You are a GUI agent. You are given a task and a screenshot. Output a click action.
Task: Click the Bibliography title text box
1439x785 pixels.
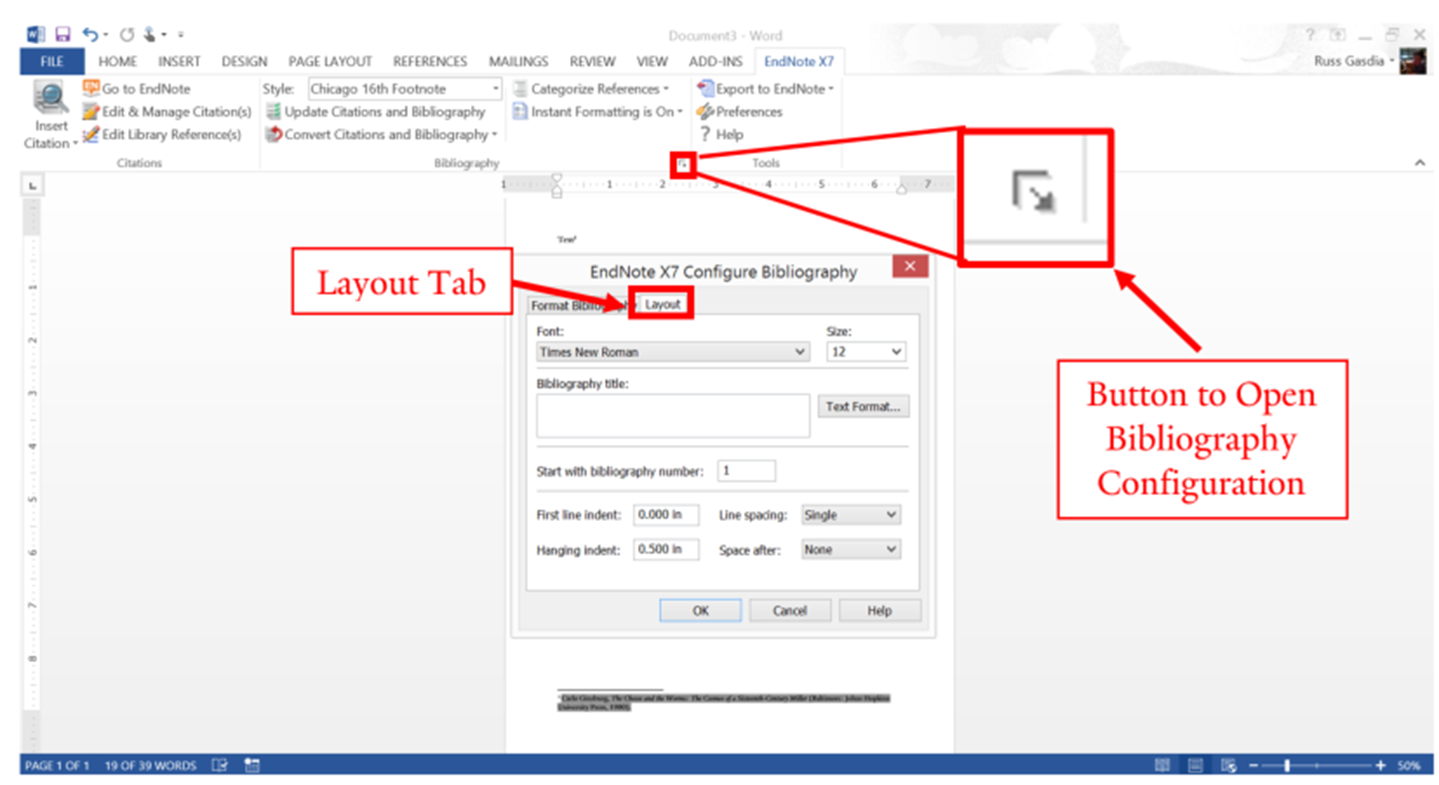673,415
